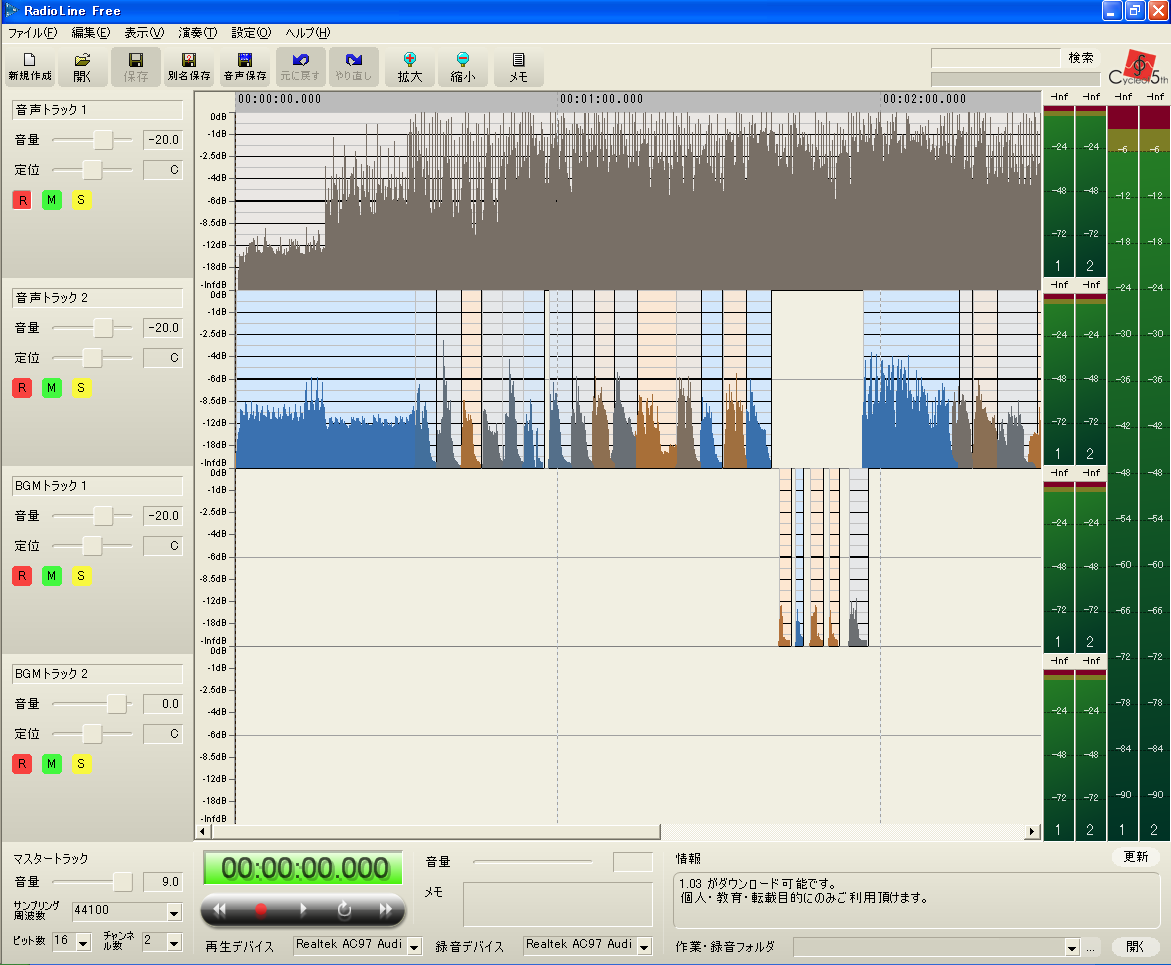This screenshot has width=1171, height=965.
Task: Click the Cycle of 5th logo
Action: coord(1138,68)
